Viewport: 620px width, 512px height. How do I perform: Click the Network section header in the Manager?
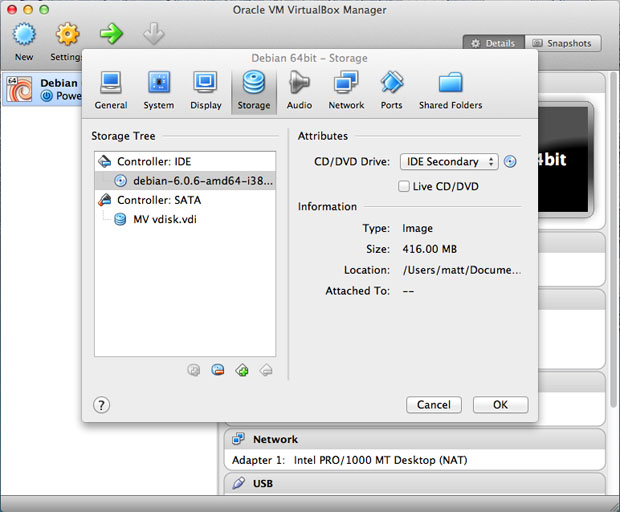coord(414,439)
